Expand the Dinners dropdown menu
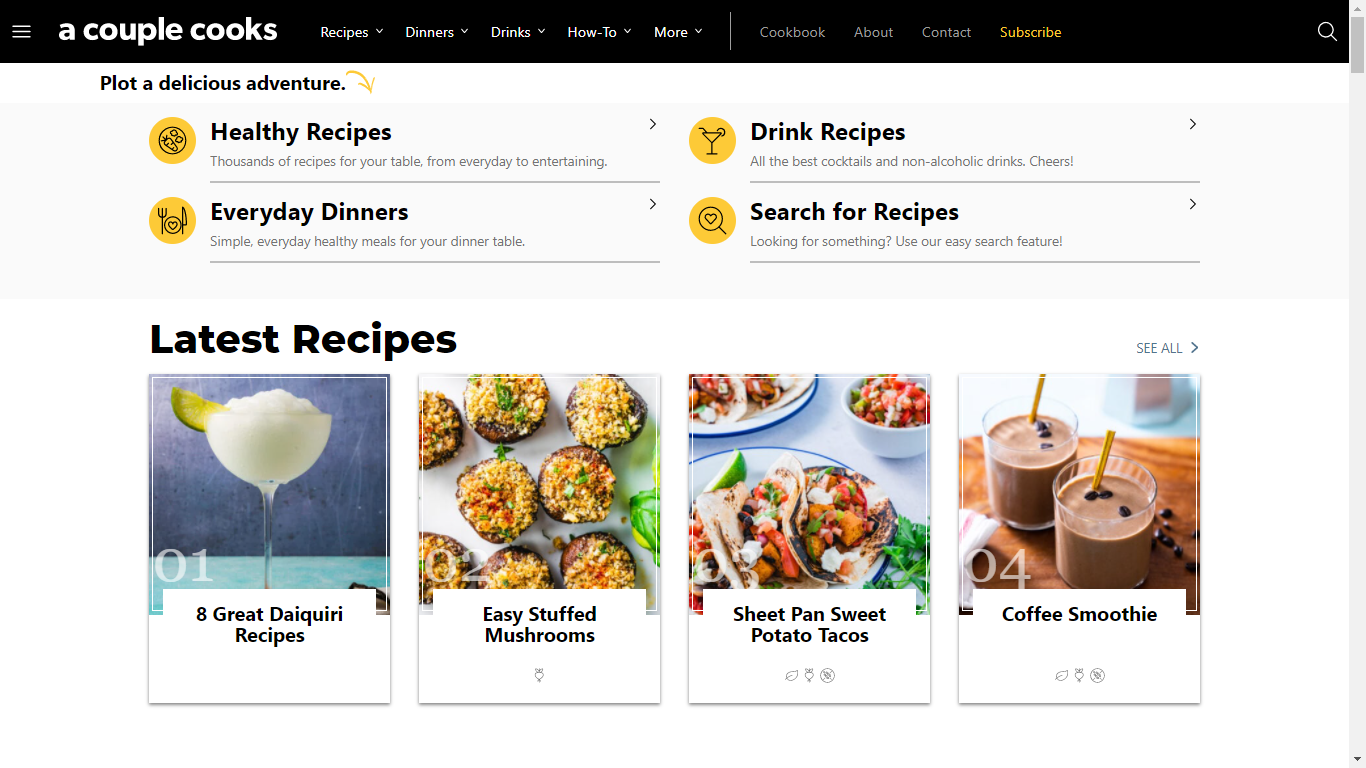 coord(437,32)
